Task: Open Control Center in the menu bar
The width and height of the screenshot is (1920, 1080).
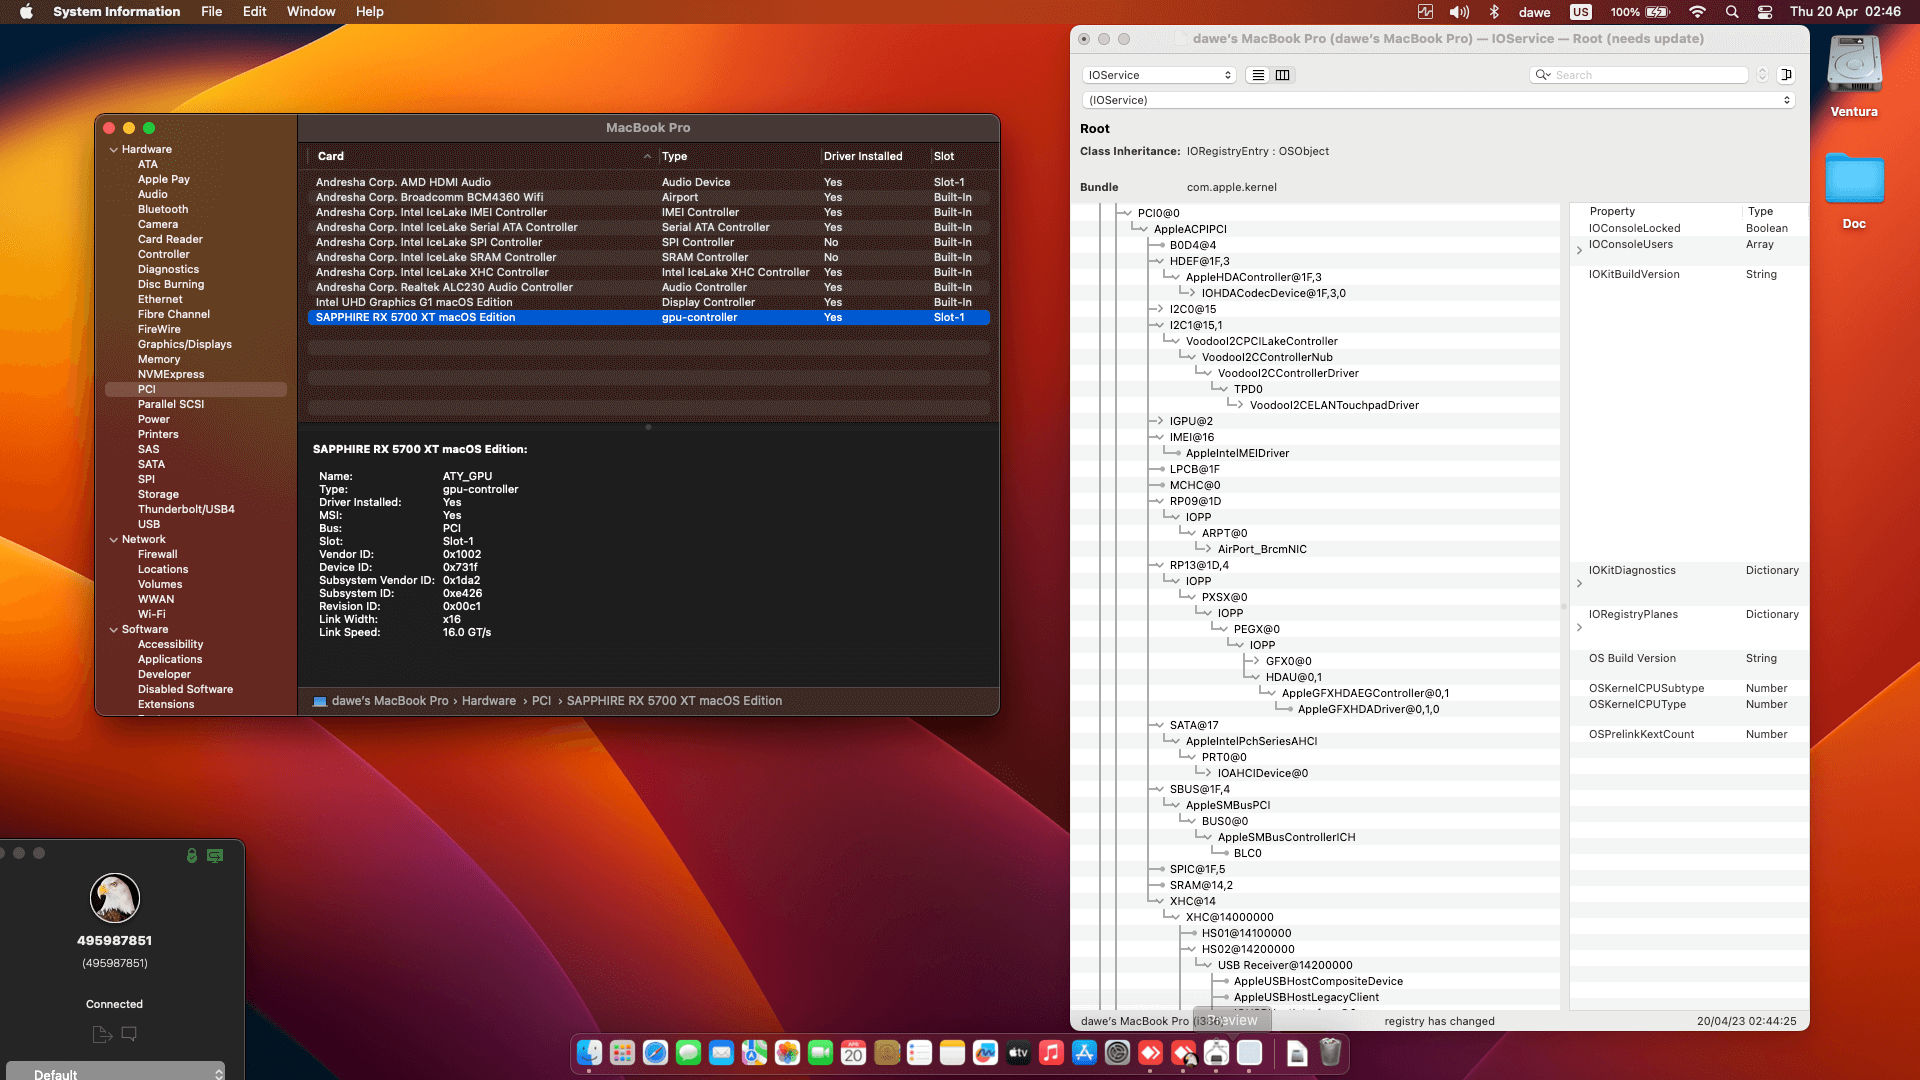Action: click(1765, 12)
